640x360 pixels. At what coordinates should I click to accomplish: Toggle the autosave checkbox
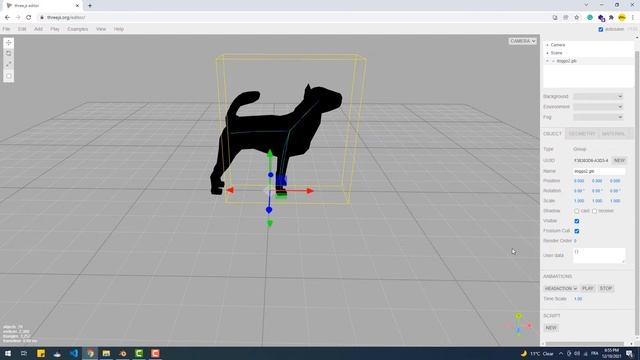[600, 29]
